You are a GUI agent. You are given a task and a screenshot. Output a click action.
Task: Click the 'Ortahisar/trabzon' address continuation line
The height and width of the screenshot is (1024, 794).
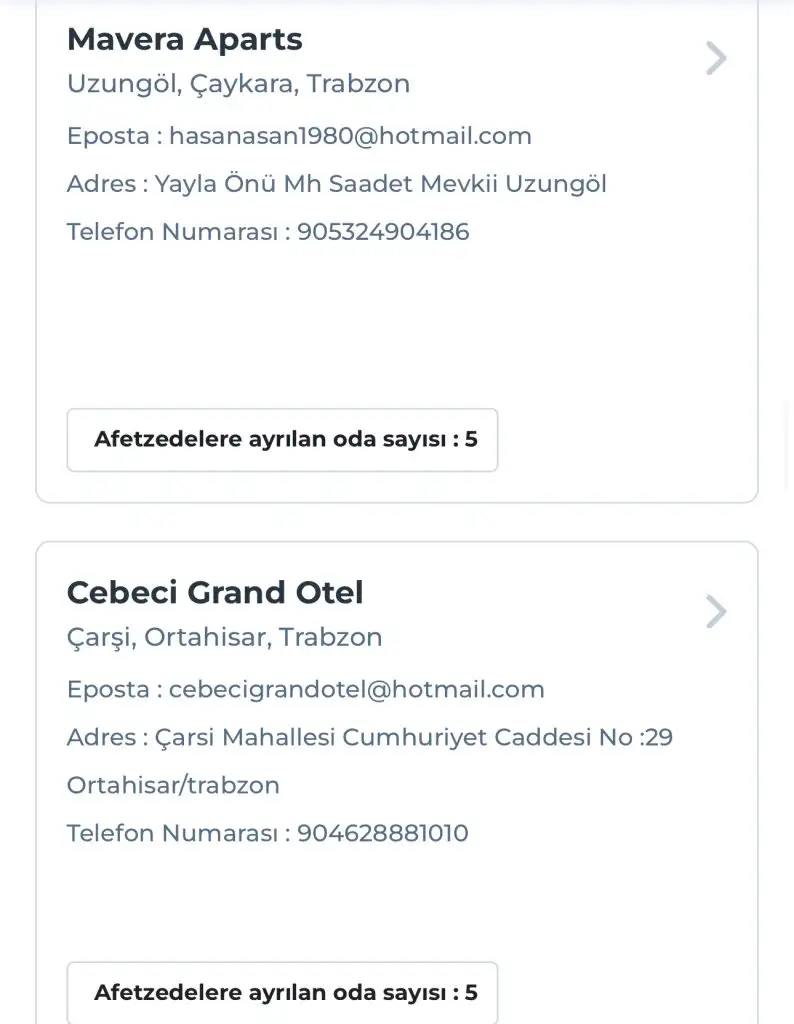[173, 785]
